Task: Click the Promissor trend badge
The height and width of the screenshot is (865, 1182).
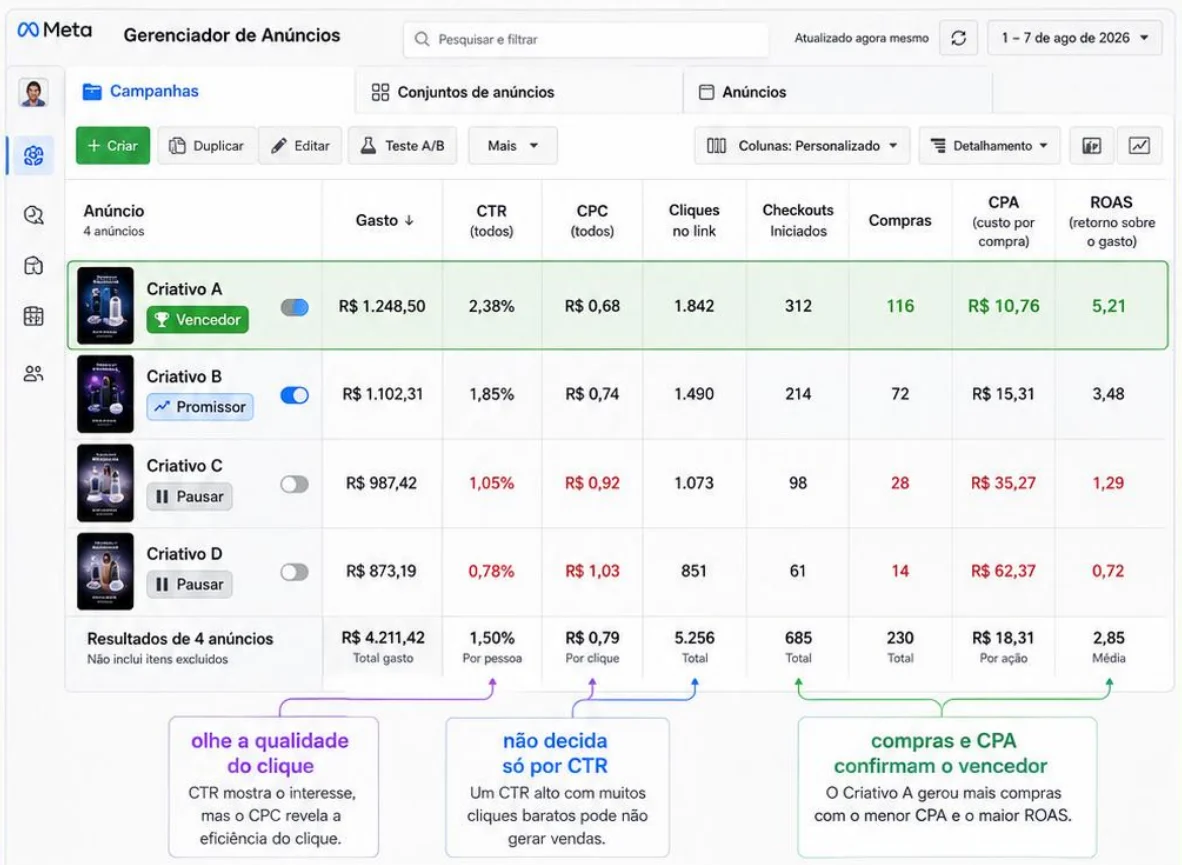Action: tap(200, 407)
